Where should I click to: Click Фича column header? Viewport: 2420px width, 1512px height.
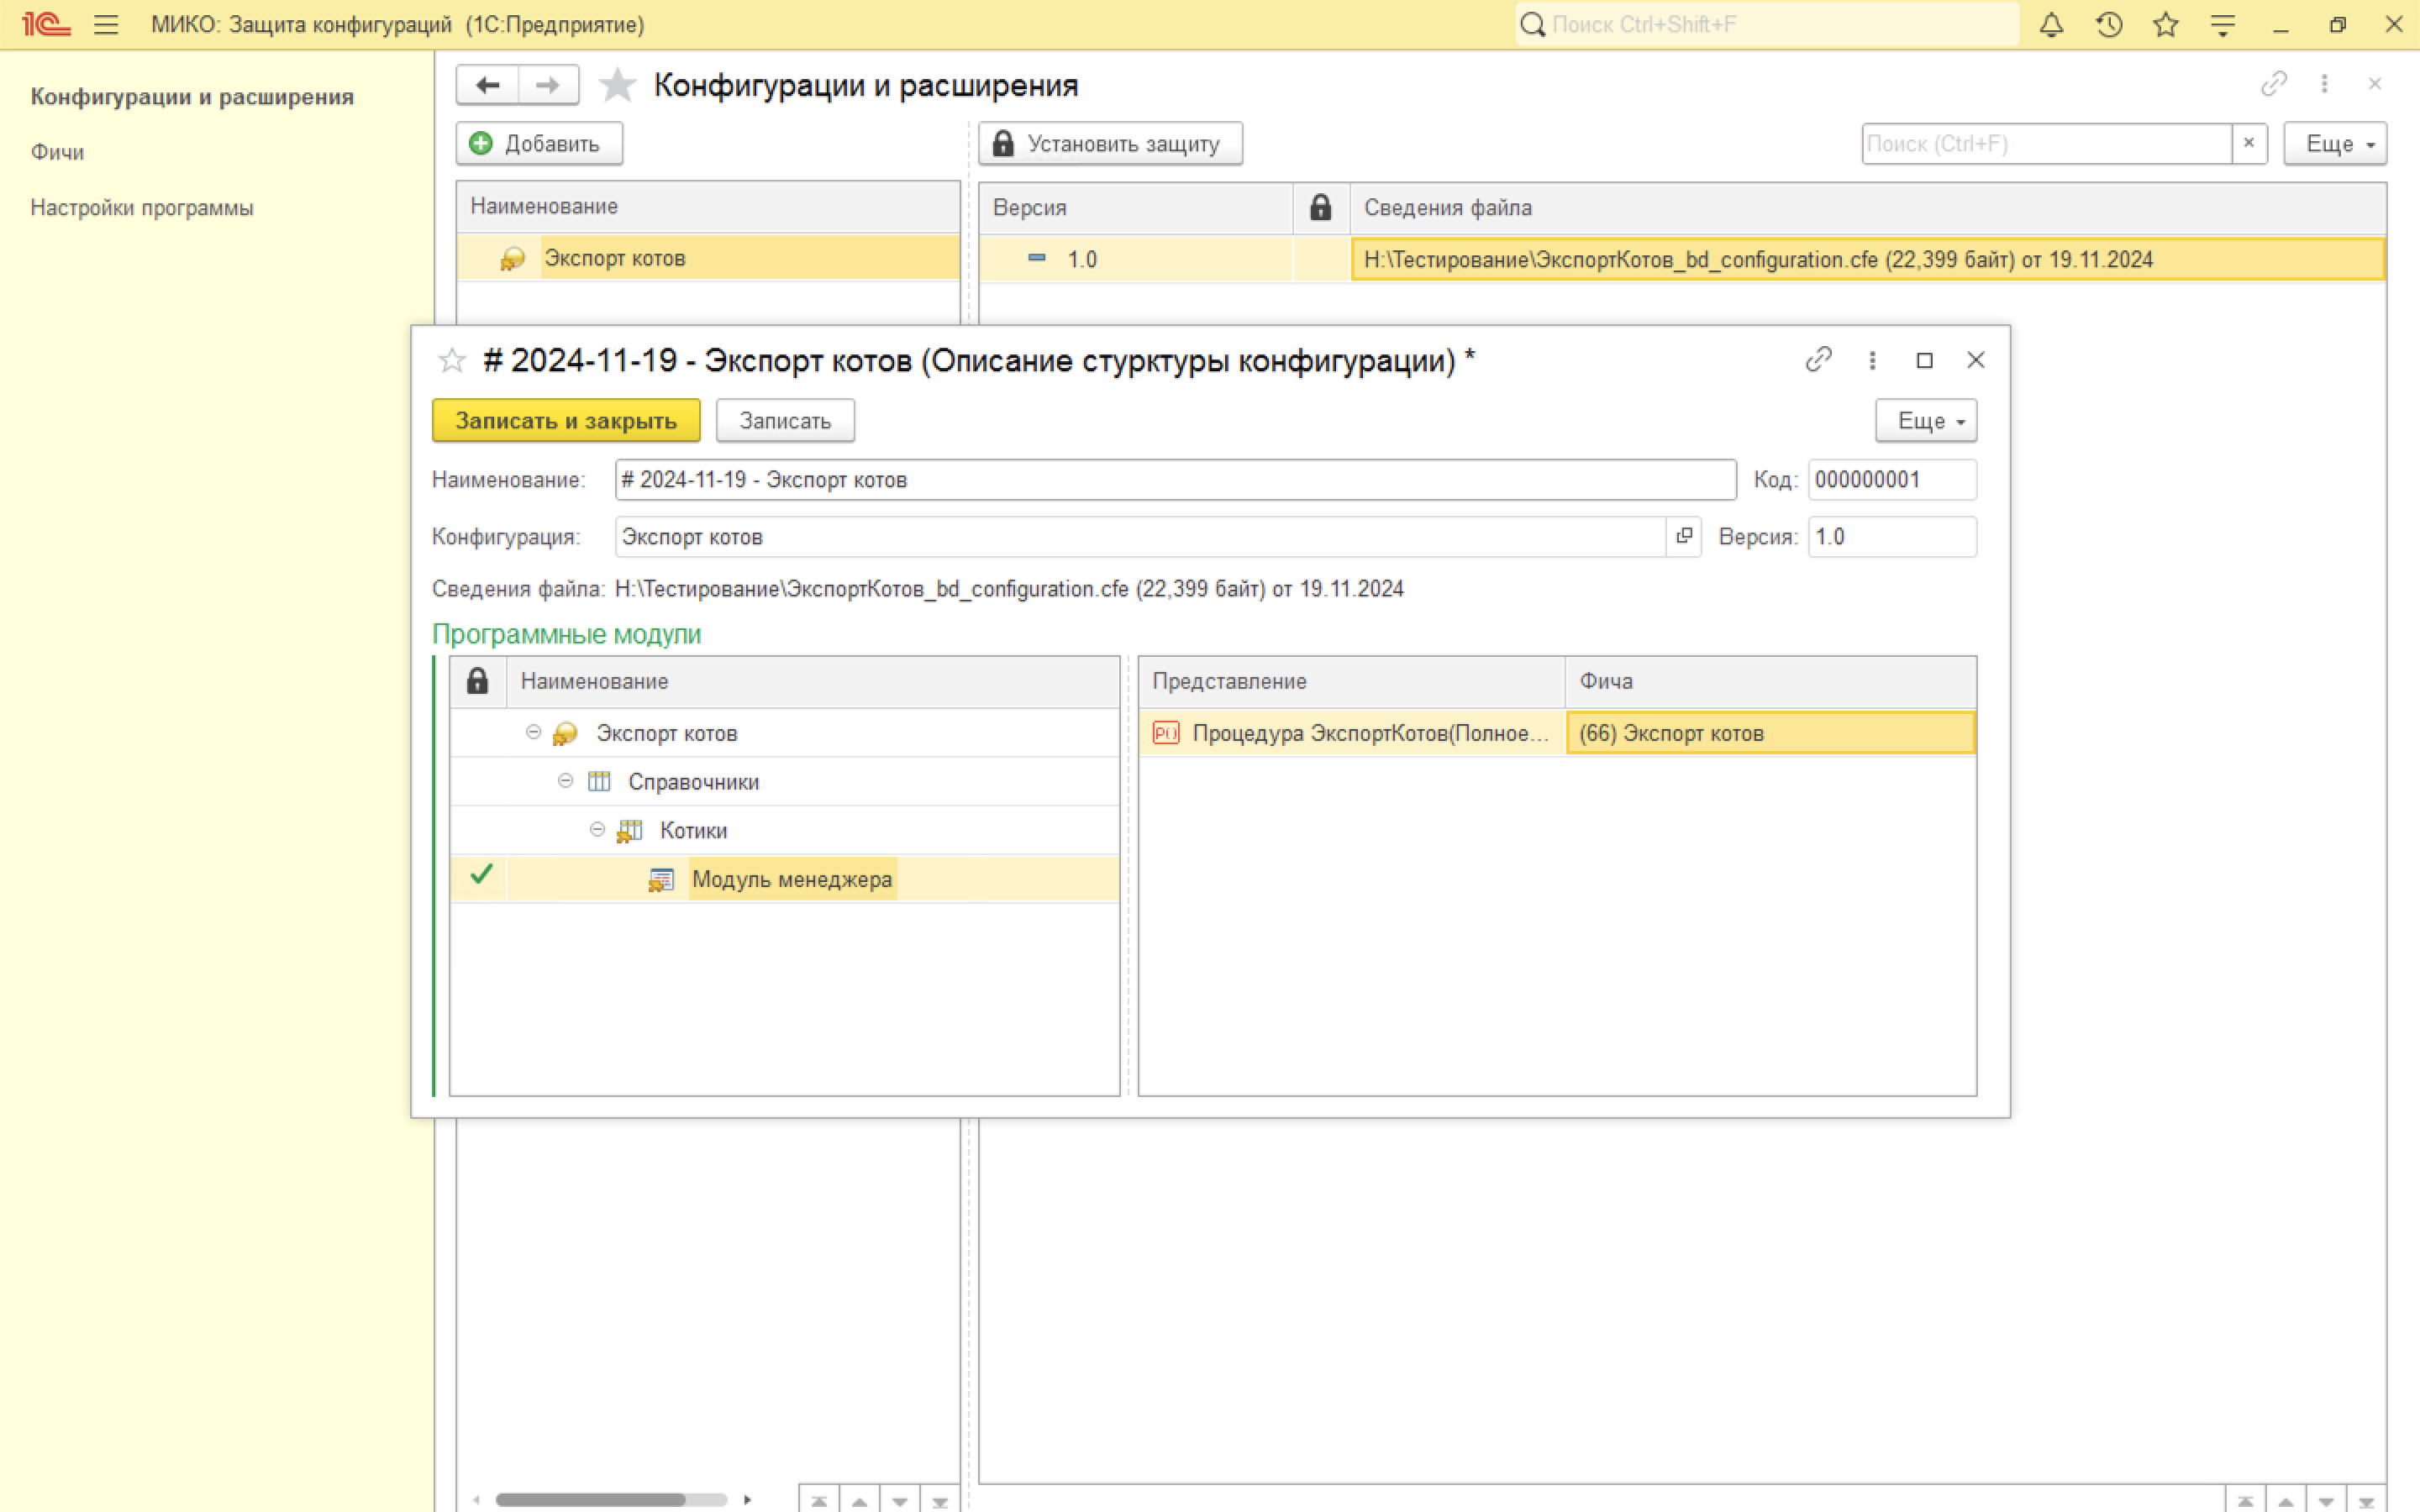[1770, 681]
